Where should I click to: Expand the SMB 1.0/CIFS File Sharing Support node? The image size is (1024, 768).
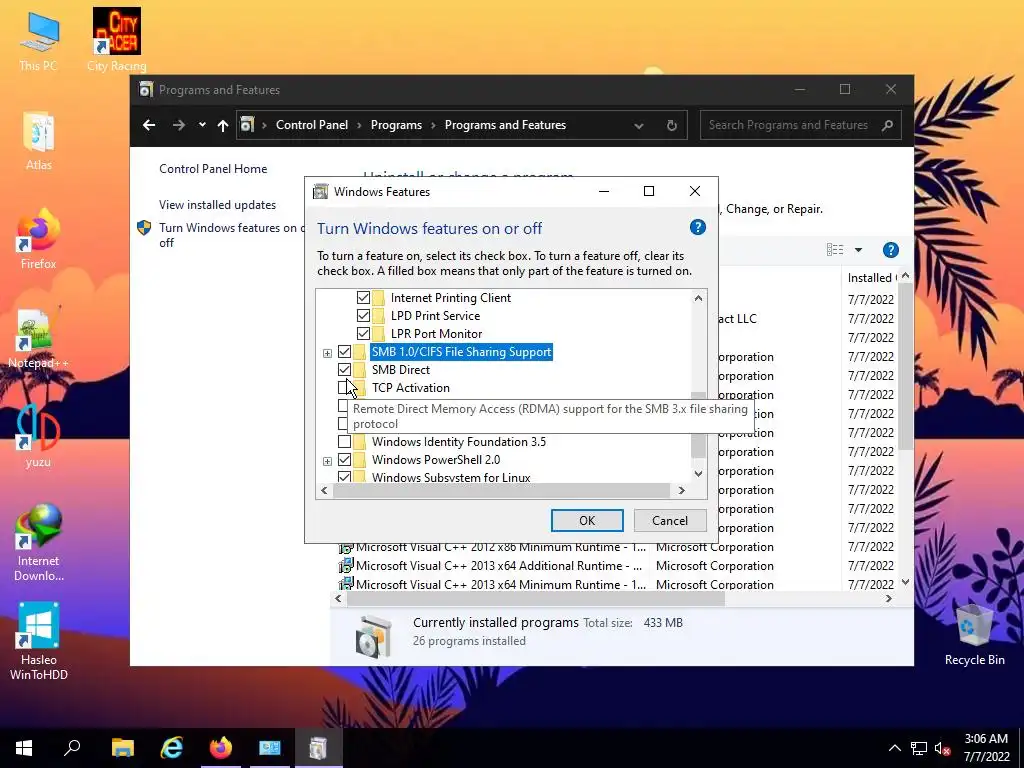pyautogui.click(x=327, y=353)
